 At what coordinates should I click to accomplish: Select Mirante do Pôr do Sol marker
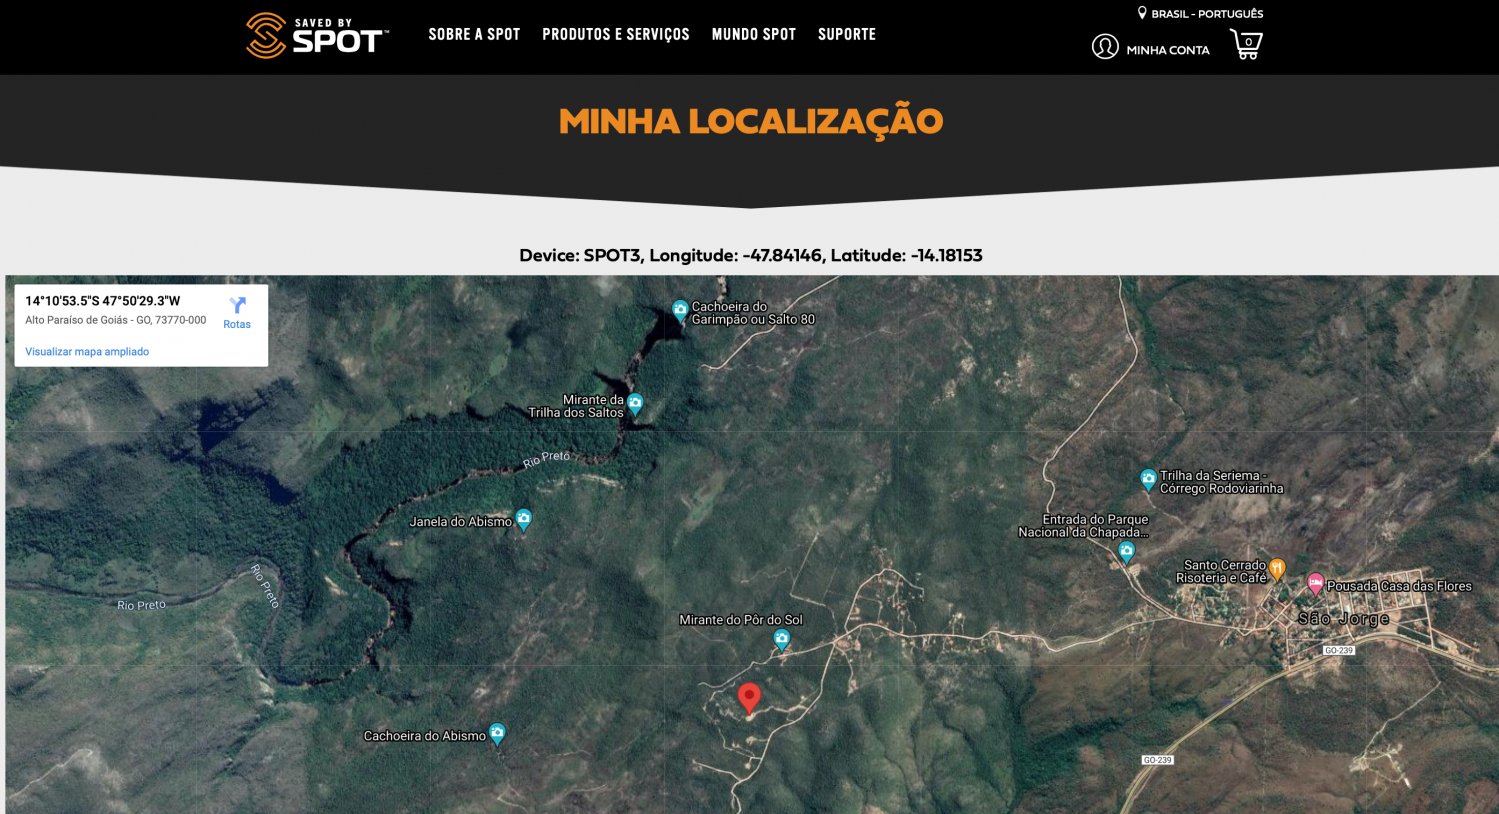tap(782, 639)
